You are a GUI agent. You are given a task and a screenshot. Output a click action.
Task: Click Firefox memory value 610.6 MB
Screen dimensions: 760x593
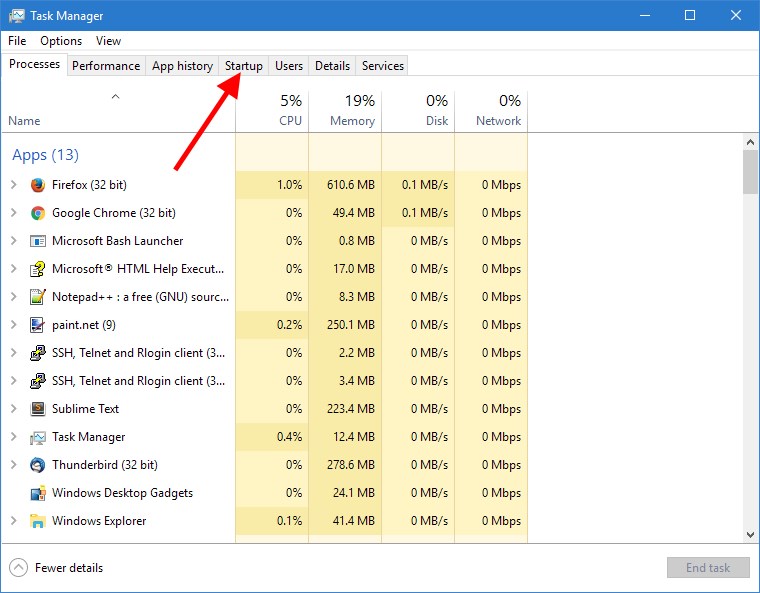pos(350,185)
